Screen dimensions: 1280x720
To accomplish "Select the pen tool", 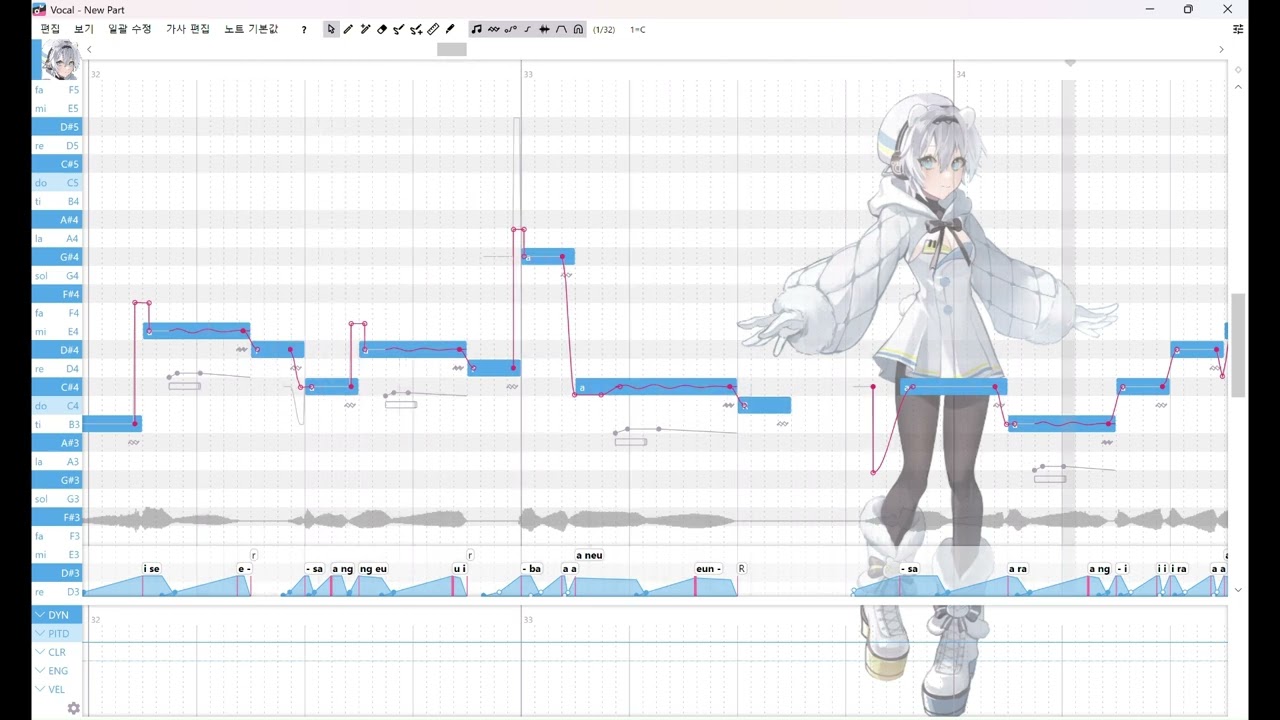I will (348, 29).
